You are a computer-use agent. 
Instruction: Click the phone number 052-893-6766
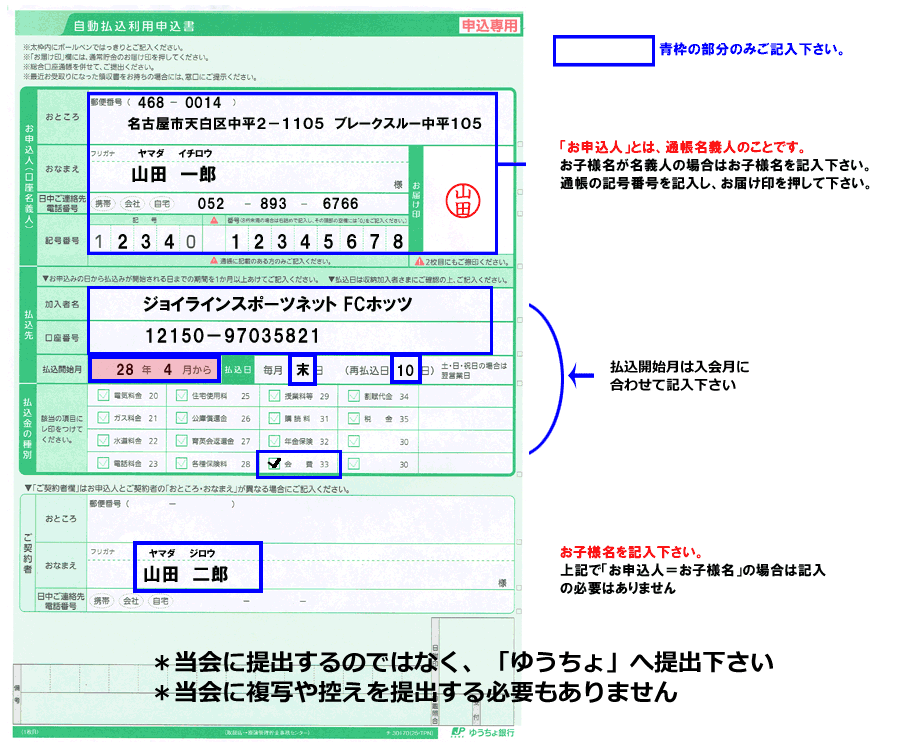(278, 204)
